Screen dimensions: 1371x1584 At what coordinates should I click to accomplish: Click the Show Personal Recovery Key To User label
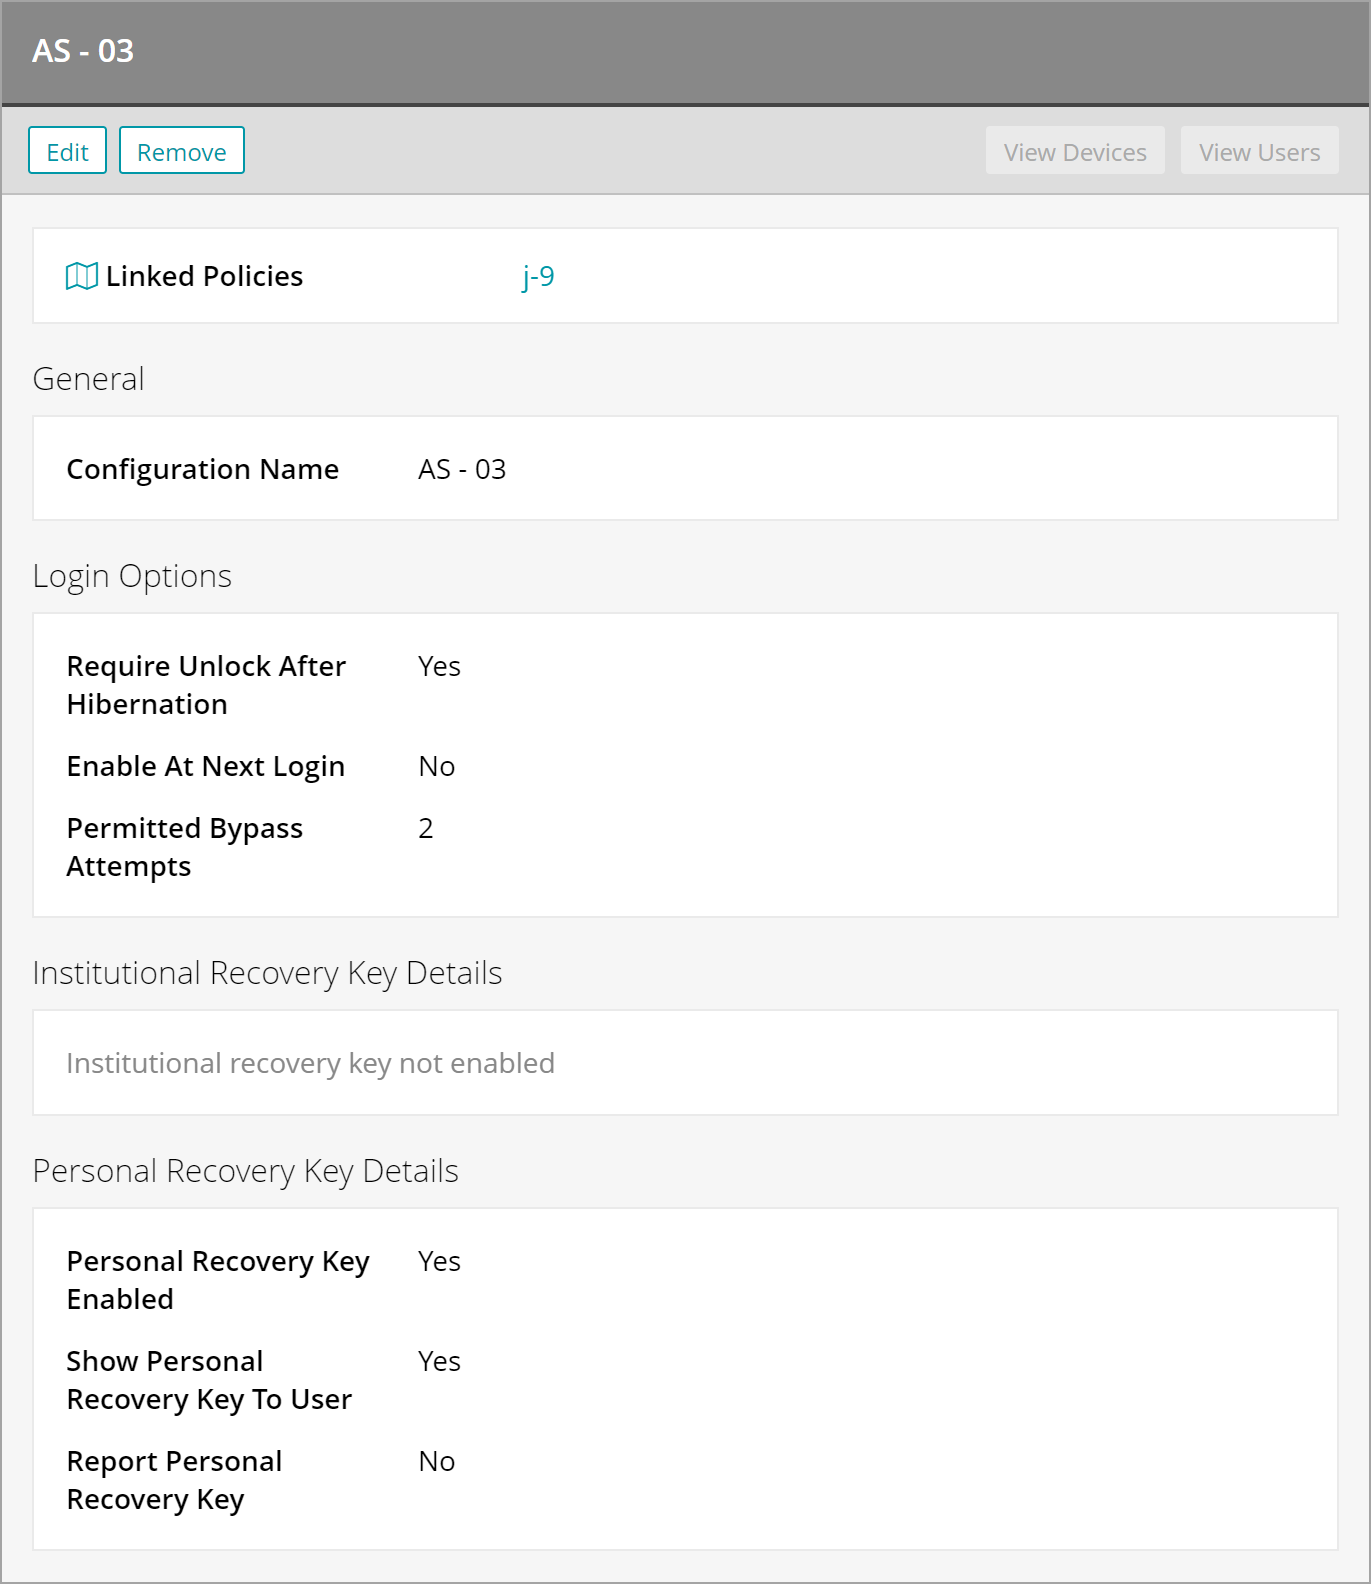[209, 1380]
